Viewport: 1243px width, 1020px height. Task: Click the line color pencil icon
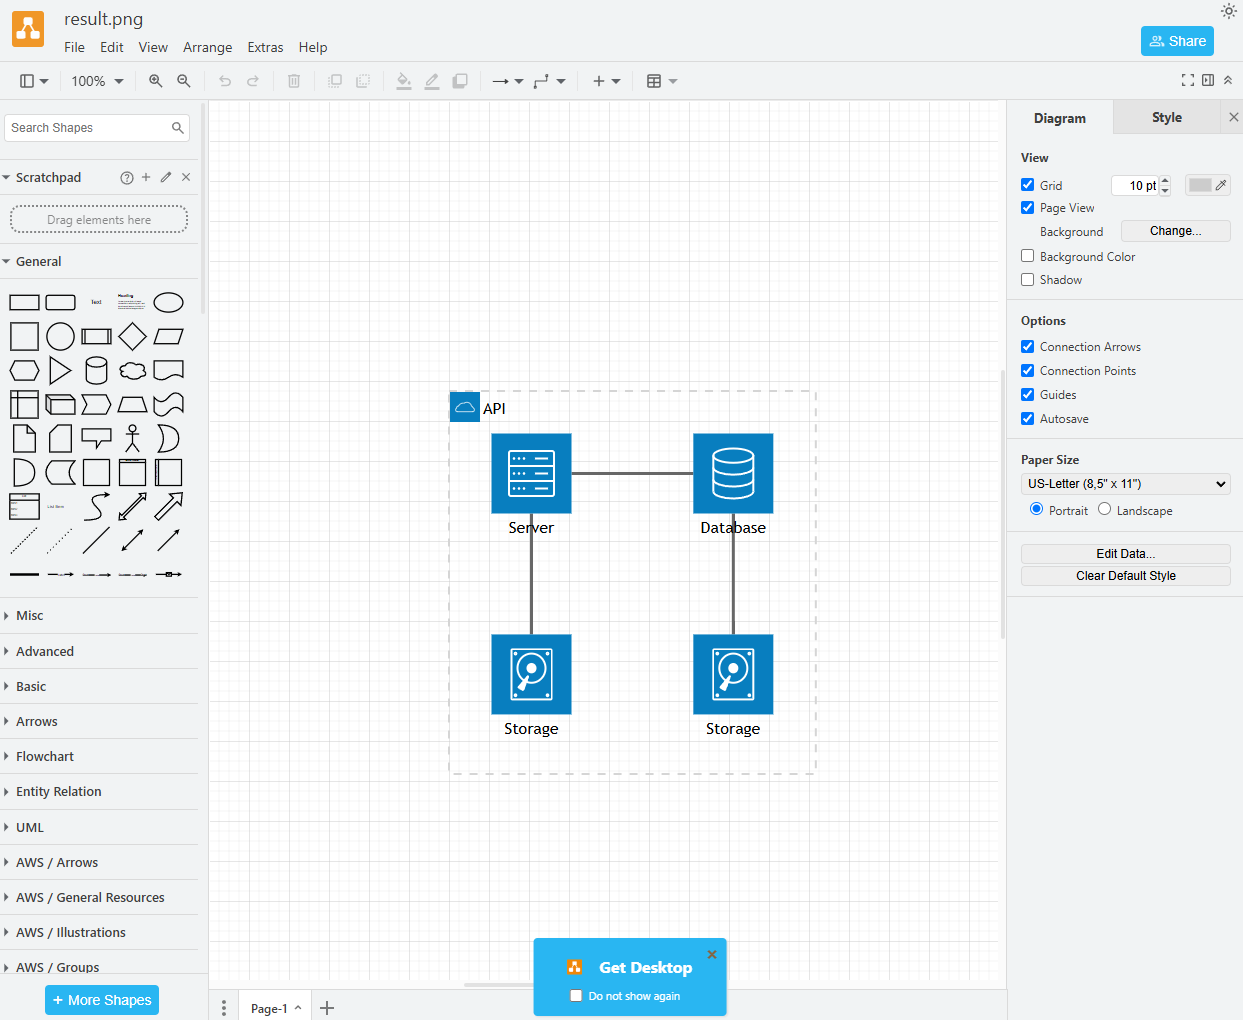(432, 81)
